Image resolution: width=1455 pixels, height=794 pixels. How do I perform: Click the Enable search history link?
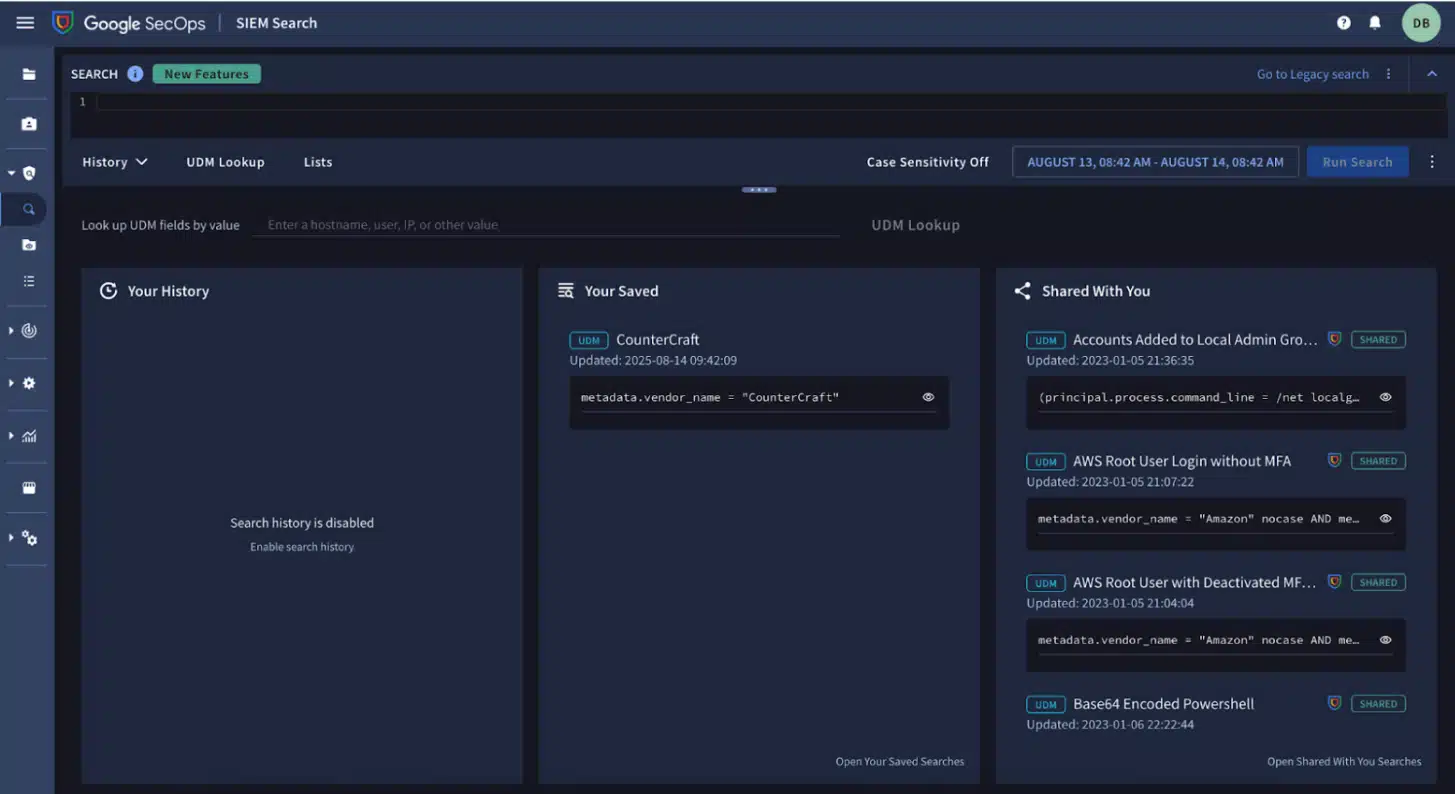(302, 547)
